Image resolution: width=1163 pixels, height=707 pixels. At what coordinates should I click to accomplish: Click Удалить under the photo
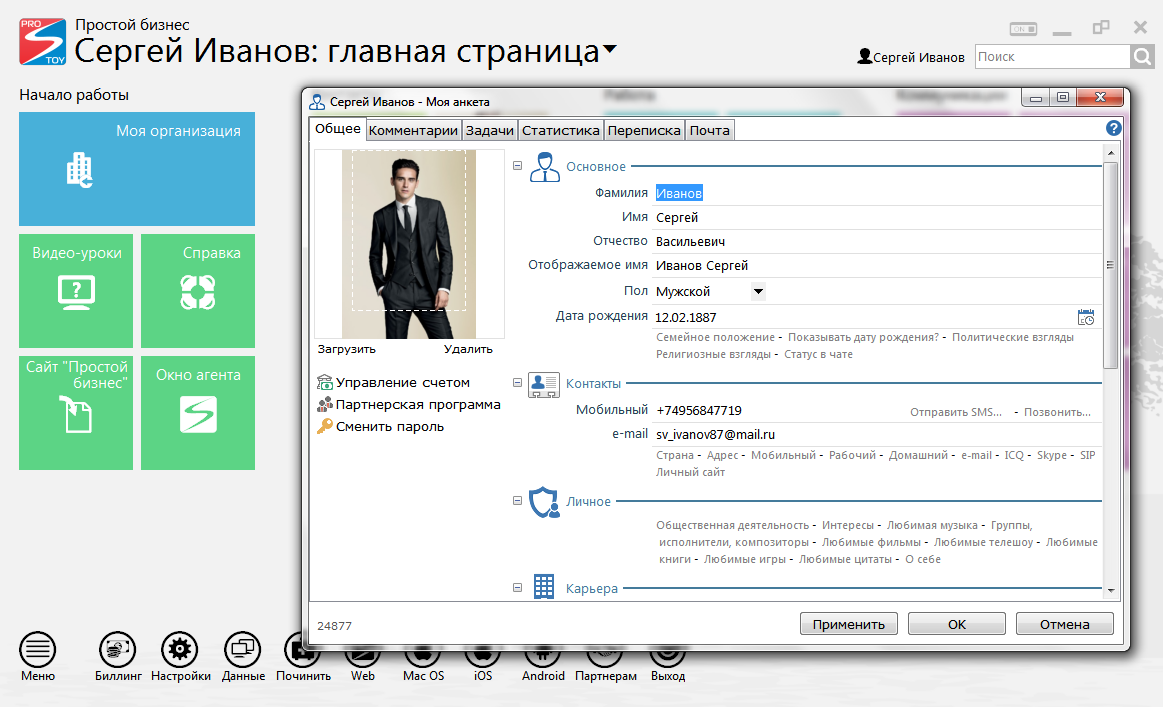(x=468, y=349)
